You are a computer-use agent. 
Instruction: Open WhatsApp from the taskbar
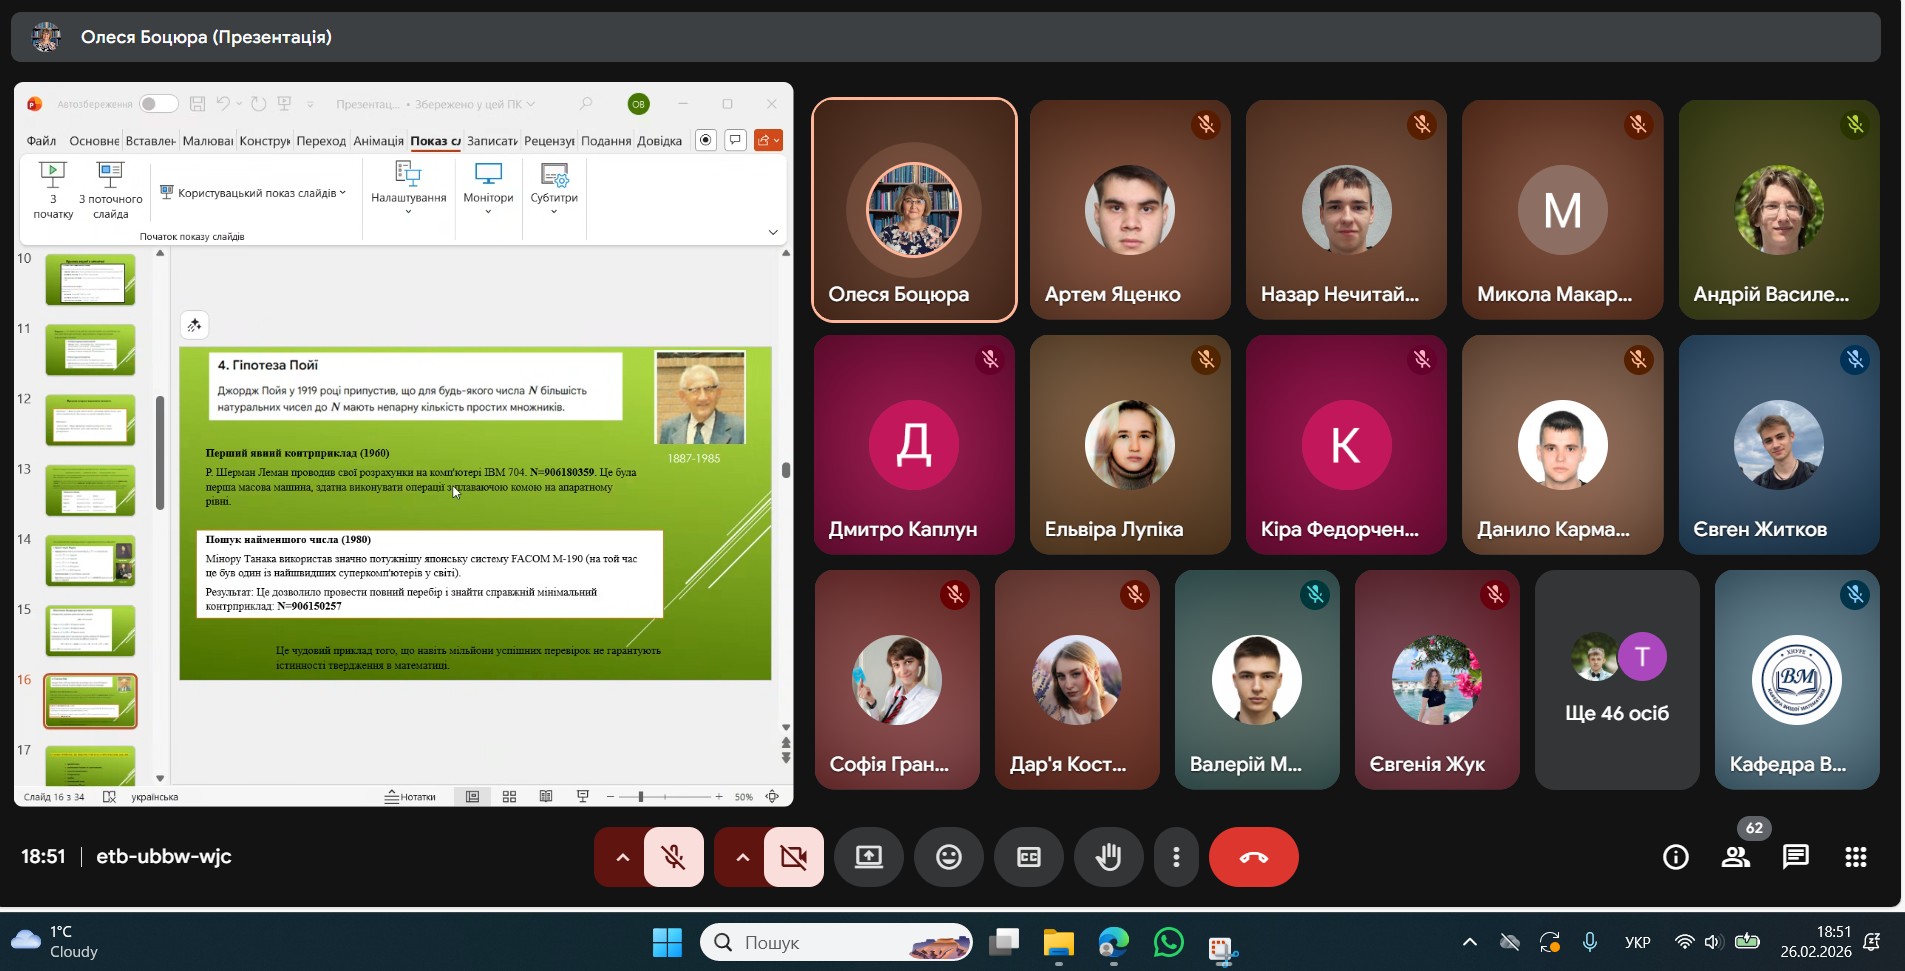click(x=1168, y=943)
